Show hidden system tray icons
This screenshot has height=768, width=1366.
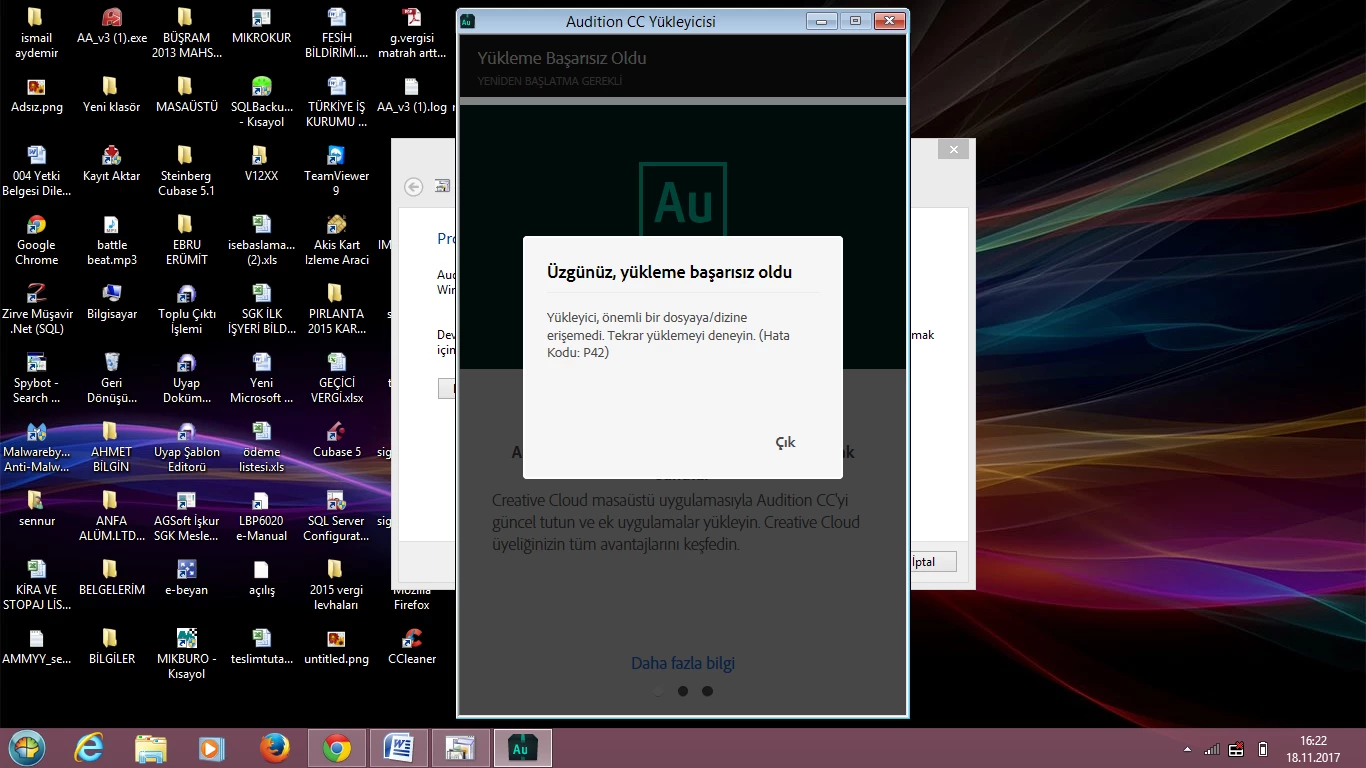pos(1187,749)
